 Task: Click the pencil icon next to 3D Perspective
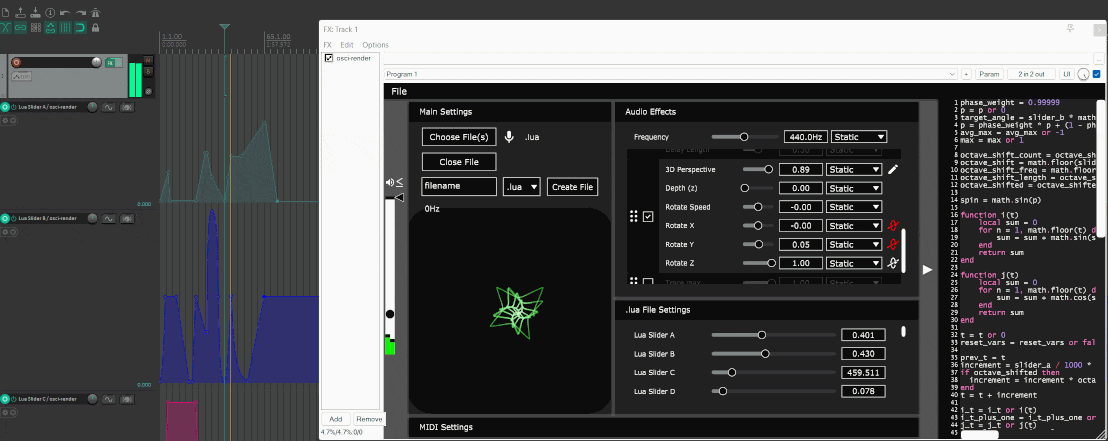point(893,170)
